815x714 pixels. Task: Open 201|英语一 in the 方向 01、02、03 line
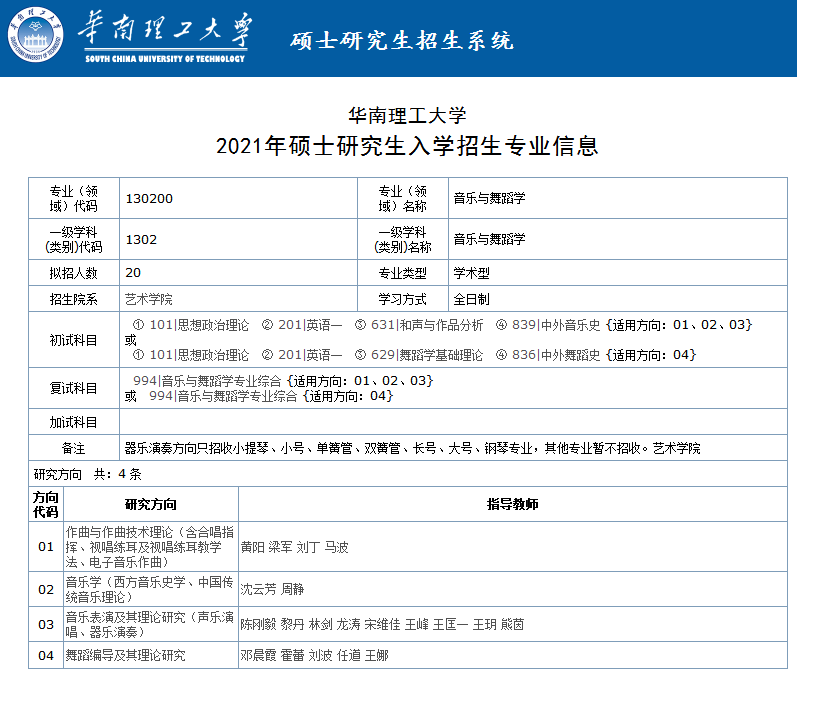coord(310,325)
